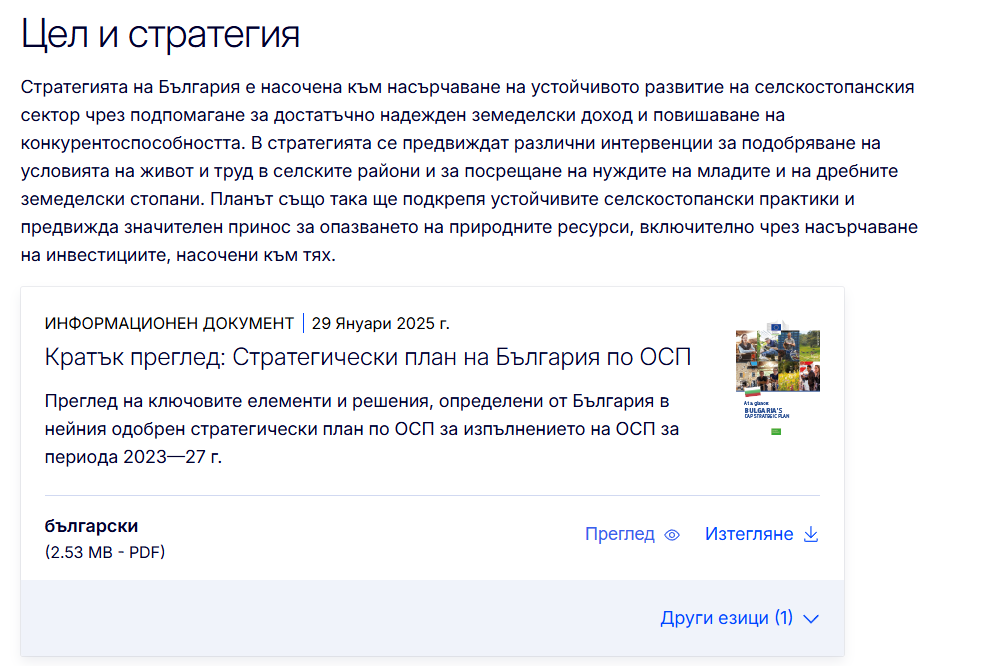
Task: Click the date 29 Януари 2025 г.
Action: click(x=380, y=323)
